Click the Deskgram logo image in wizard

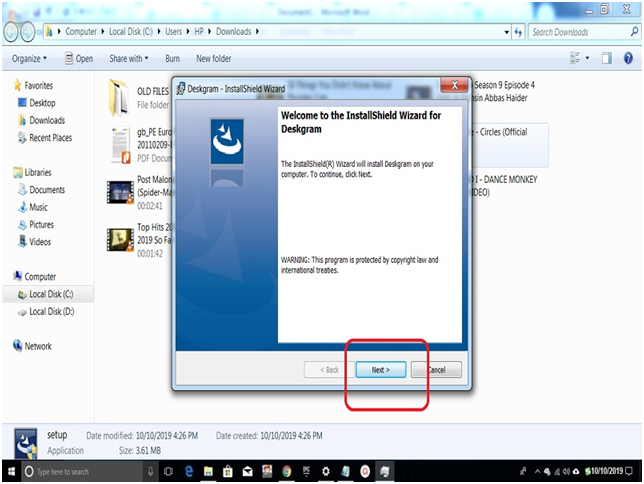click(227, 141)
